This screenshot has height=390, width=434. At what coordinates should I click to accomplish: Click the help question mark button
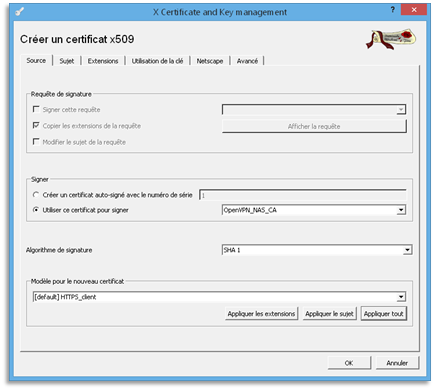pyautogui.click(x=393, y=10)
